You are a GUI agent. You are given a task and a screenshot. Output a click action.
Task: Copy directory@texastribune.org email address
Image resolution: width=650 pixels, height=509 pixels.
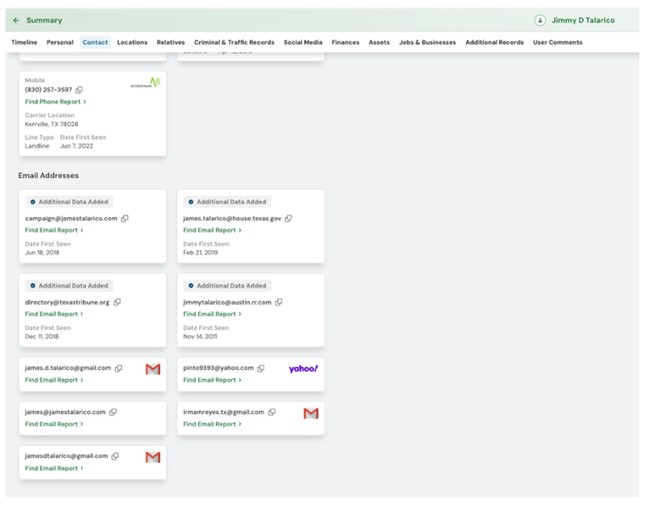[117, 302]
